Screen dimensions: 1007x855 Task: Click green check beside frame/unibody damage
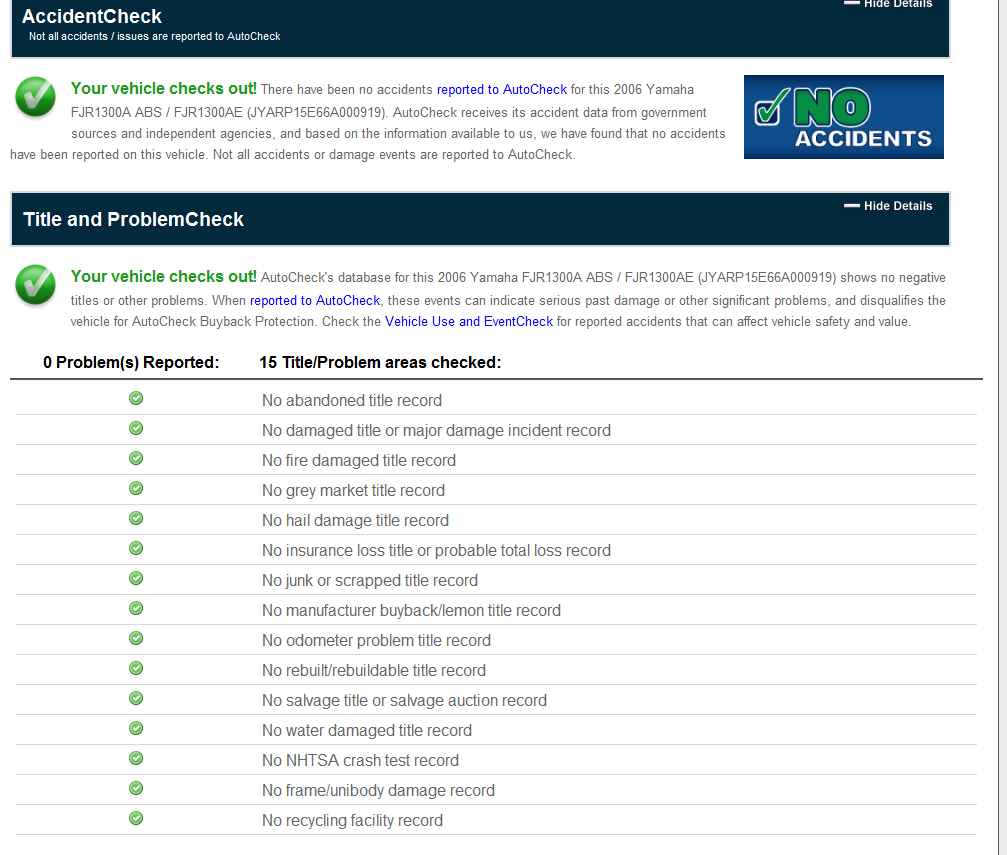click(x=136, y=788)
